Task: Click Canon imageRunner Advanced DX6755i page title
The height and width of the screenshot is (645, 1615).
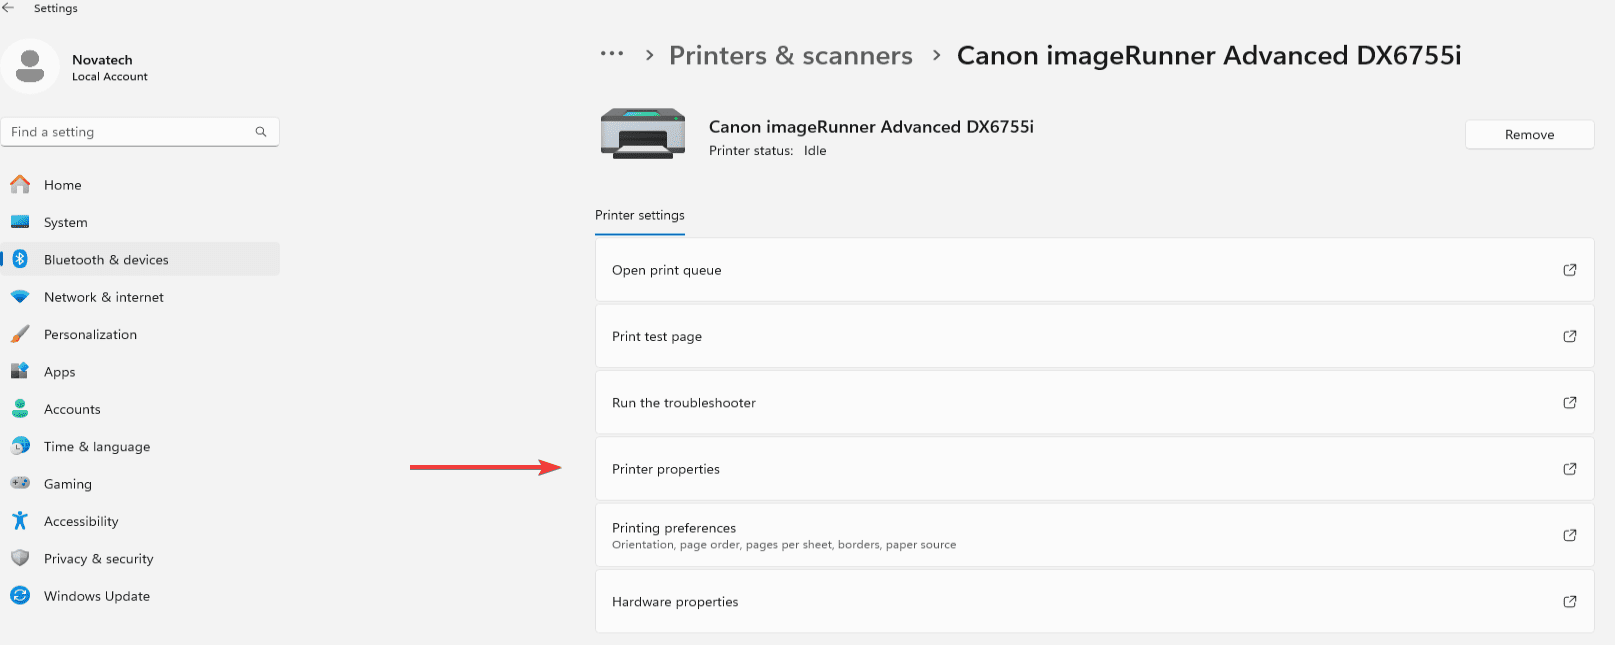Action: pyautogui.click(x=1209, y=56)
